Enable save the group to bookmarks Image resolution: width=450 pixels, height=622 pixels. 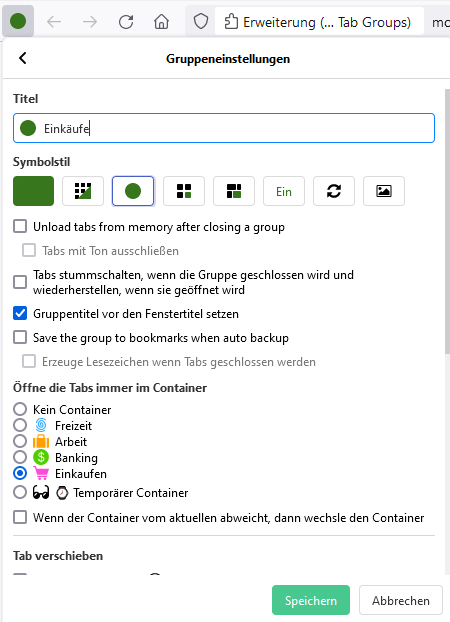[x=20, y=337]
